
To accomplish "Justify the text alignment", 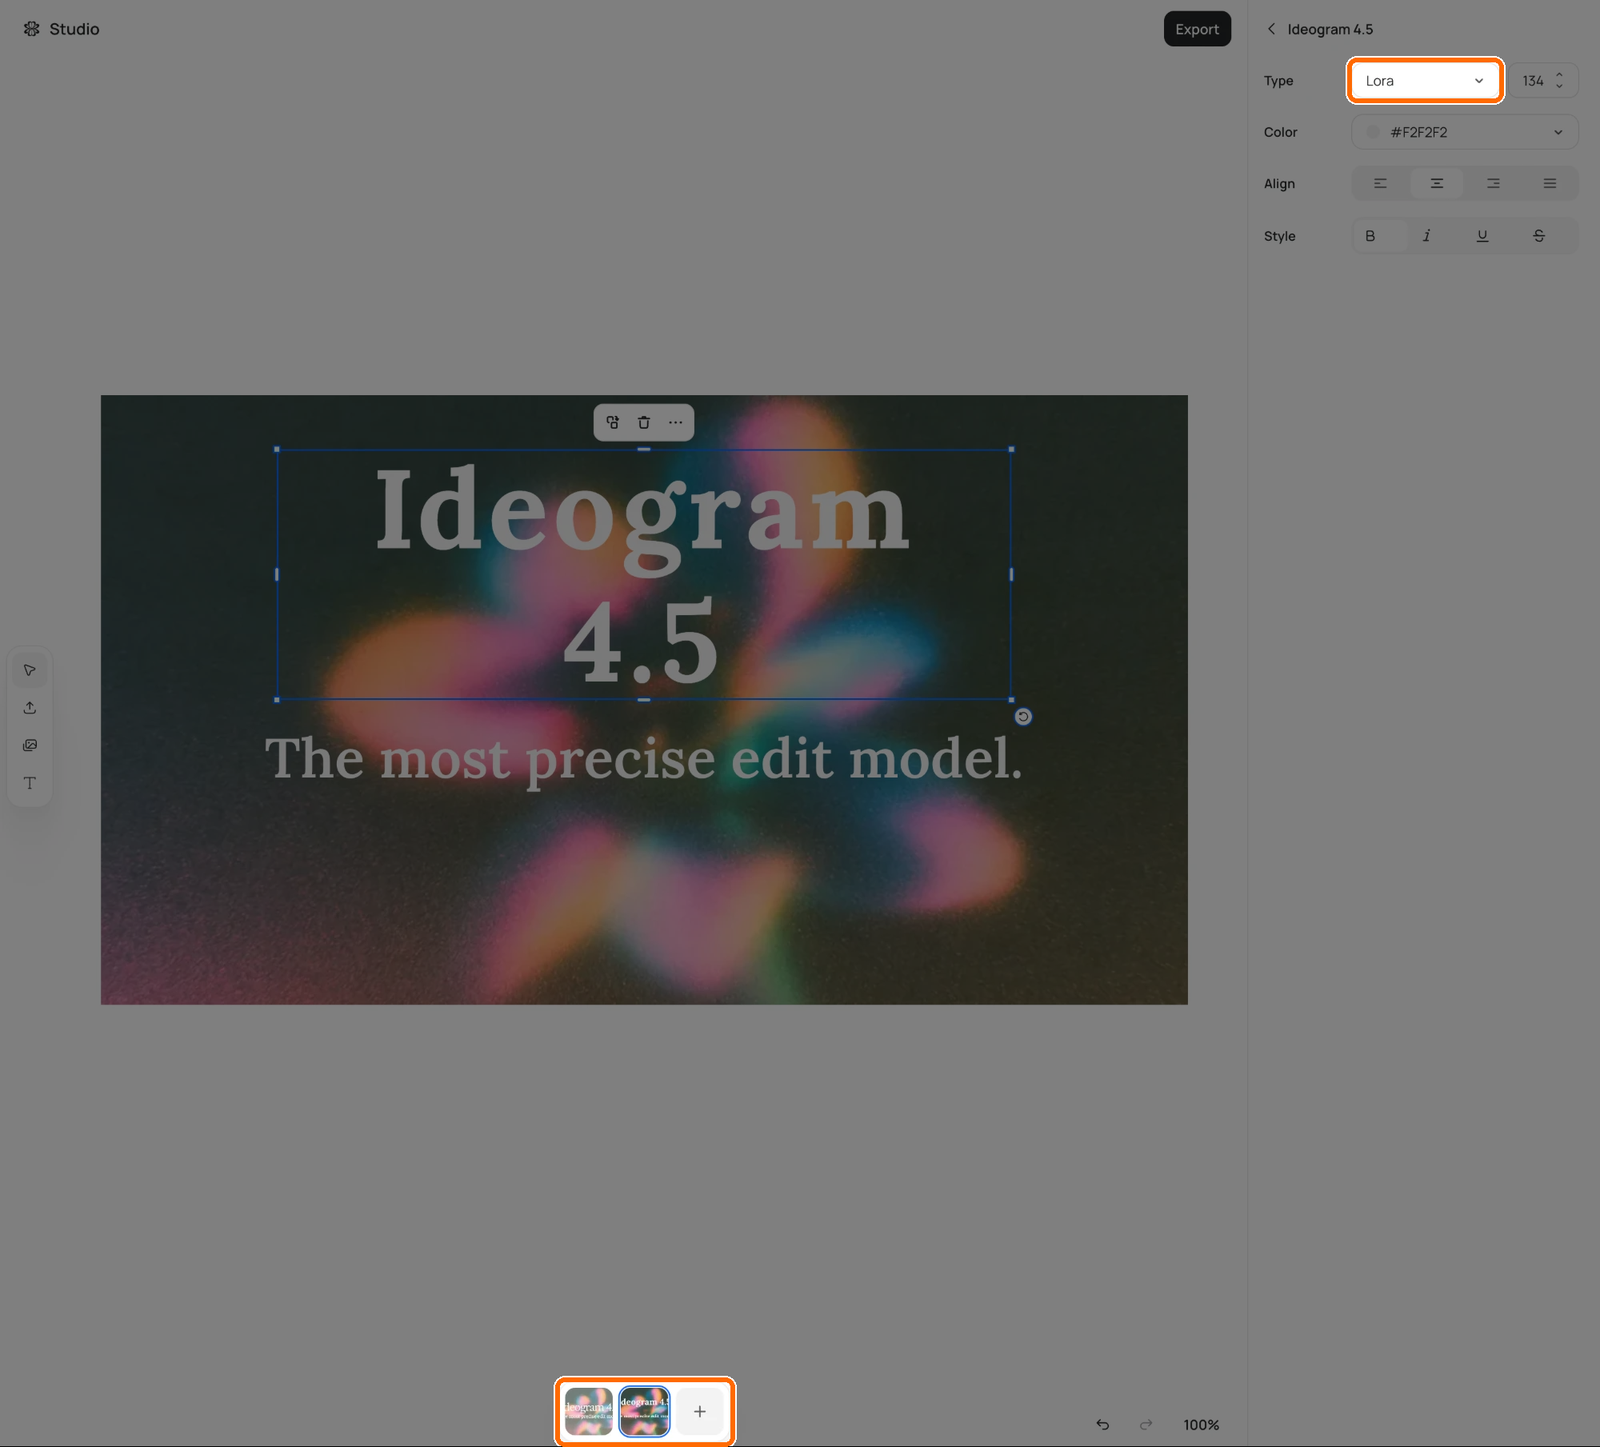I will point(1550,183).
